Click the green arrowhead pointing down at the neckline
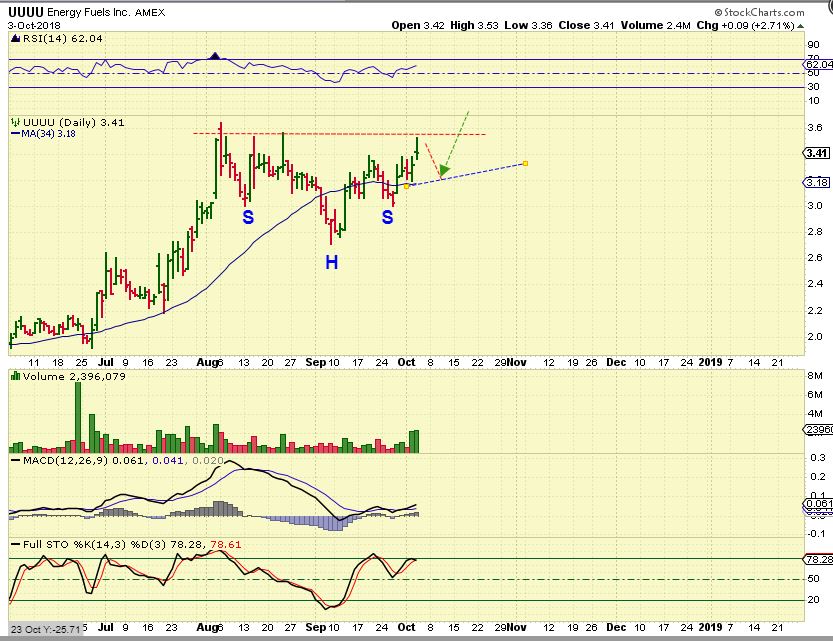833x641 pixels. pyautogui.click(x=442, y=172)
